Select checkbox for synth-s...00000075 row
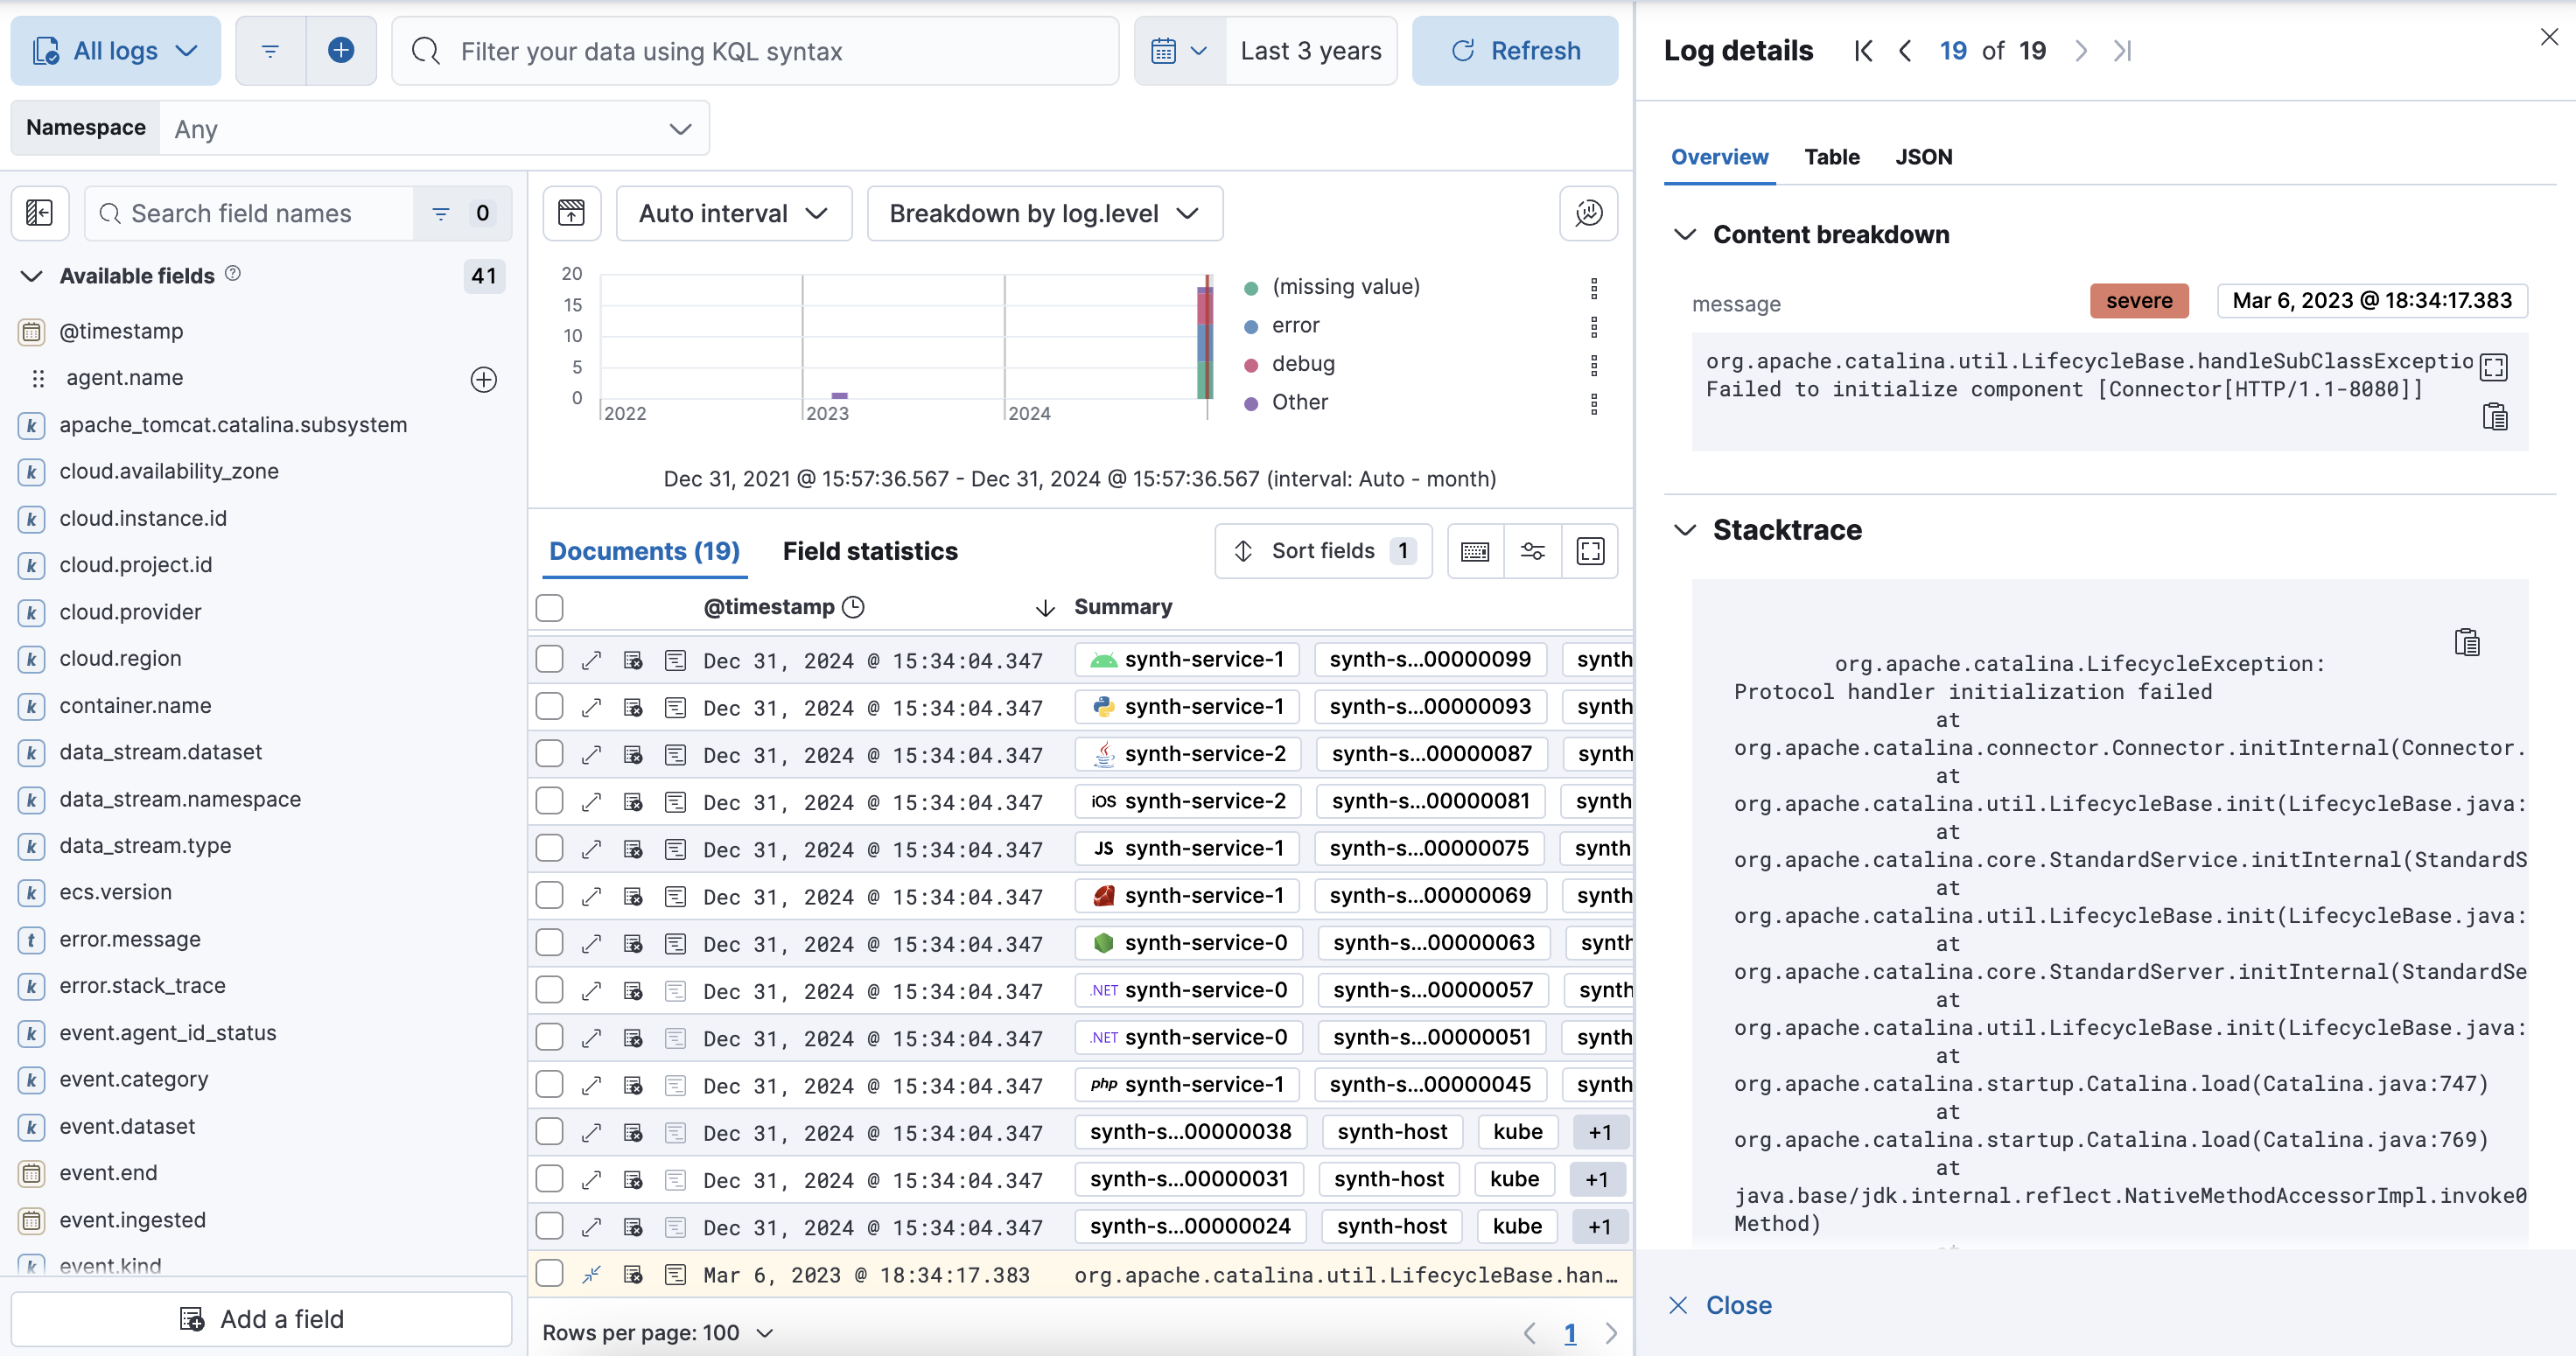Screen dimensions: 2576x1356 549,848
